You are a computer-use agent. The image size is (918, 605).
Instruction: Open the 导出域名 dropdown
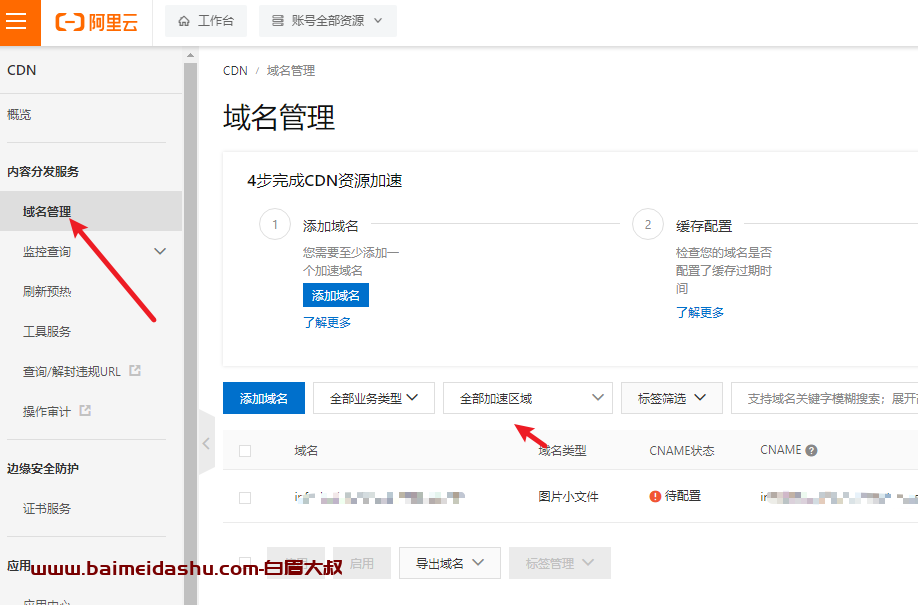pos(450,563)
